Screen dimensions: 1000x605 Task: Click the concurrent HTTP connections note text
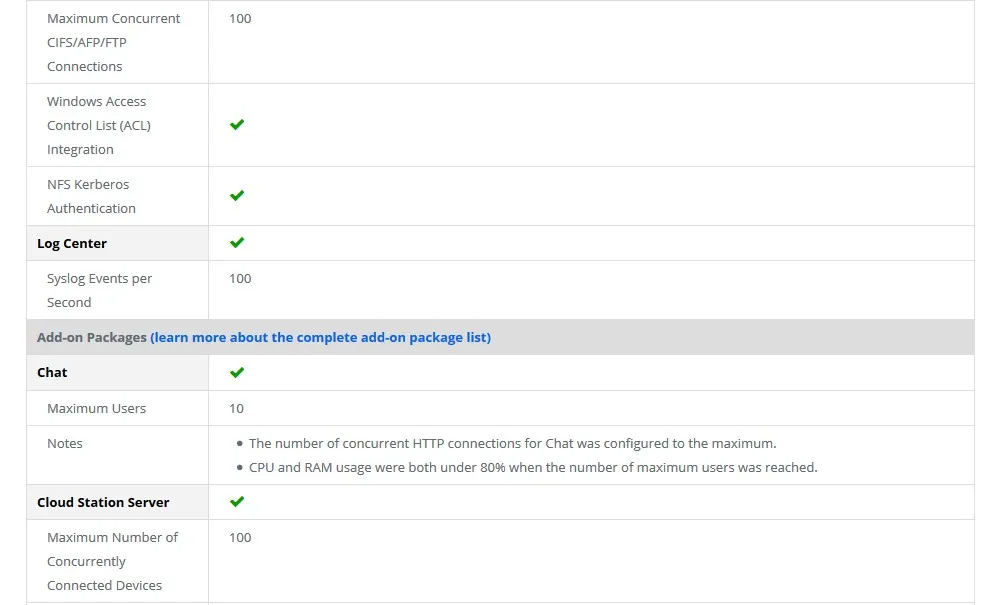pyautogui.click(x=512, y=444)
